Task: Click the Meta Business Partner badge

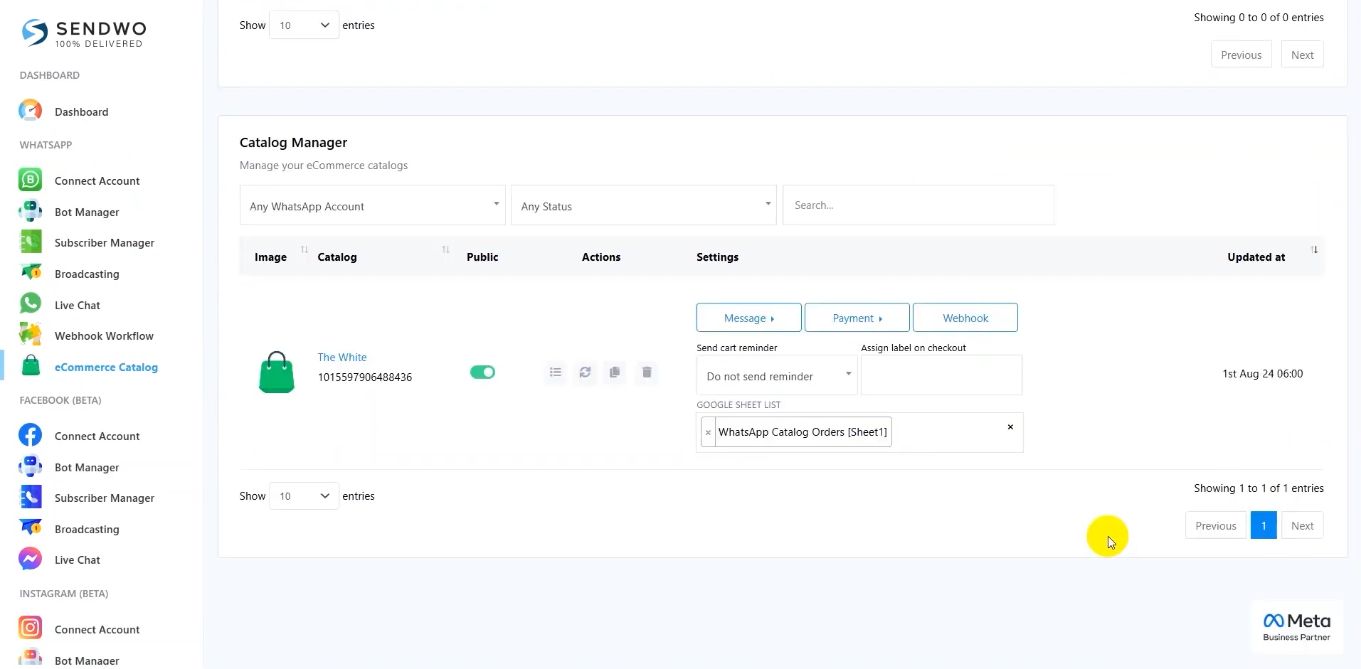Action: pos(1296,627)
